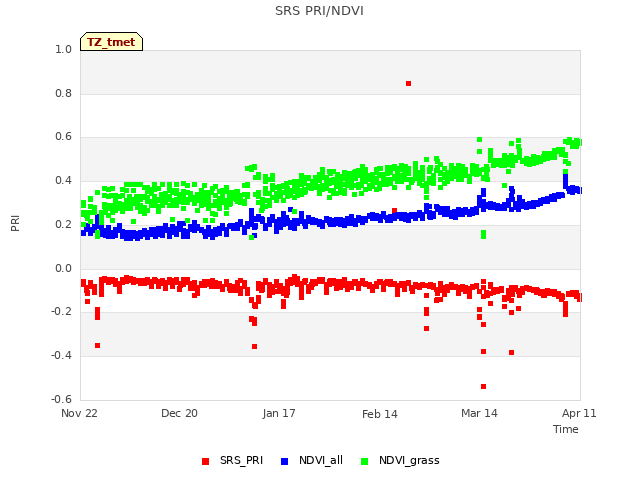Image resolution: width=640 pixels, height=480 pixels.
Task: Click the Nov 22 axis tick label
Action: (79, 413)
